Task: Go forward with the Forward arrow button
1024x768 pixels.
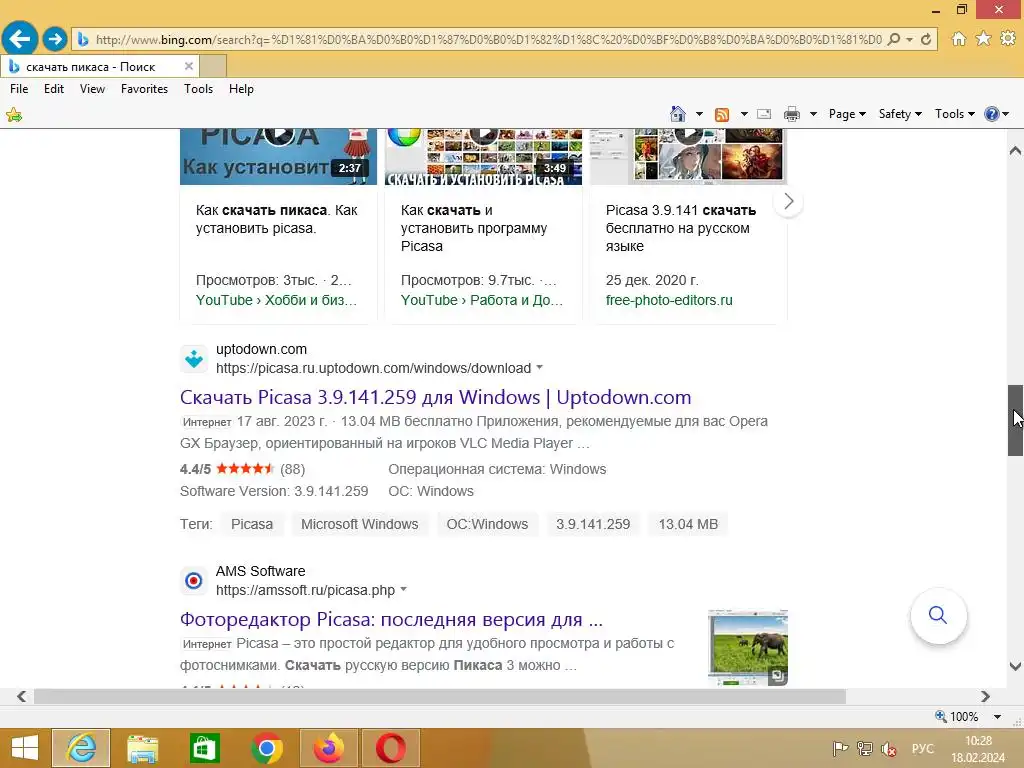Action: [55, 39]
